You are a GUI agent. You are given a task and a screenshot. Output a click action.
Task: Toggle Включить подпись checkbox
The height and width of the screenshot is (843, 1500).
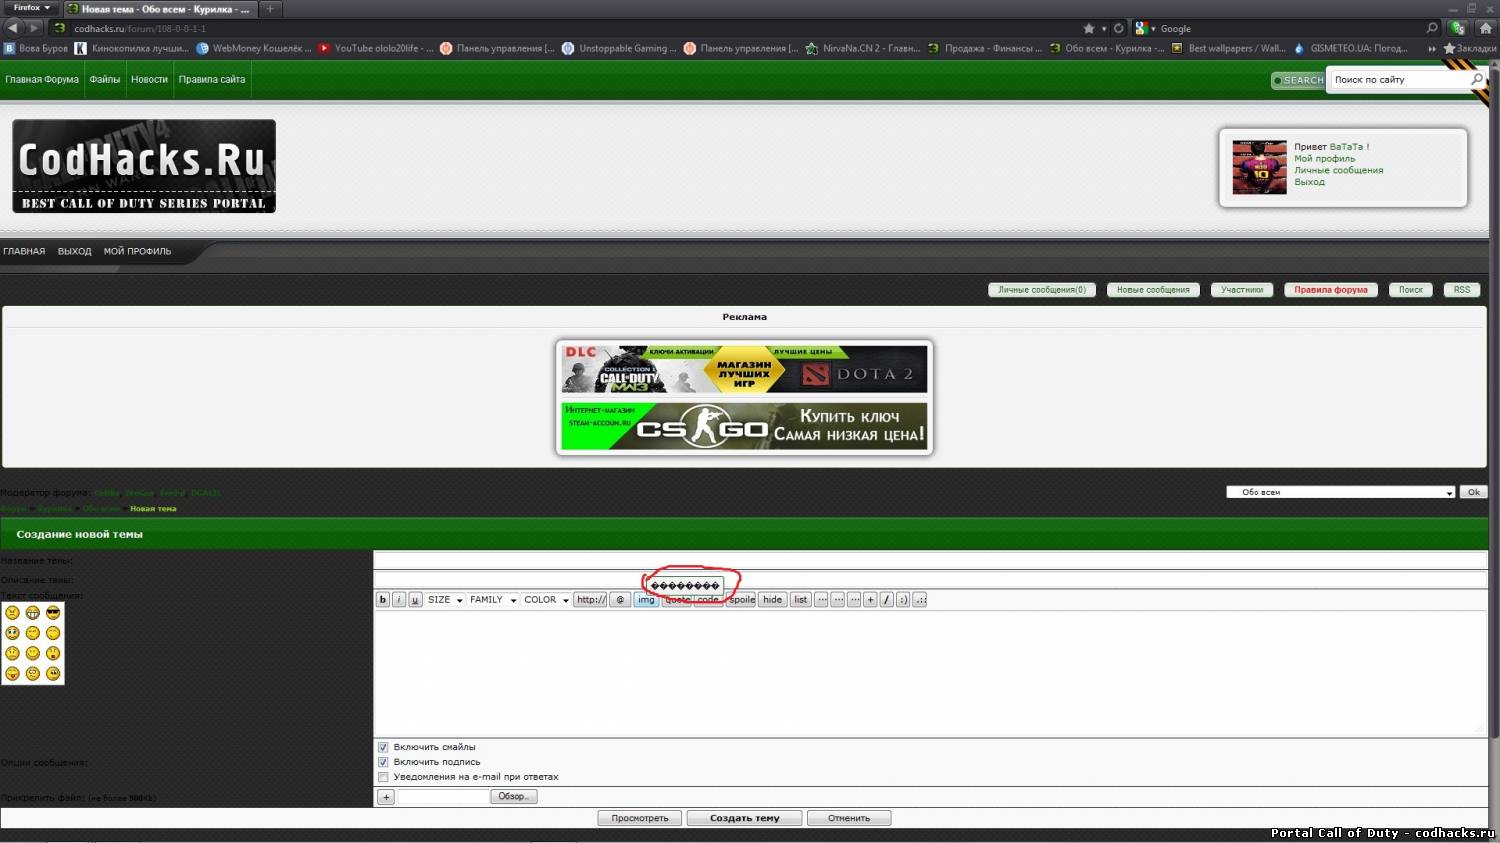click(383, 762)
